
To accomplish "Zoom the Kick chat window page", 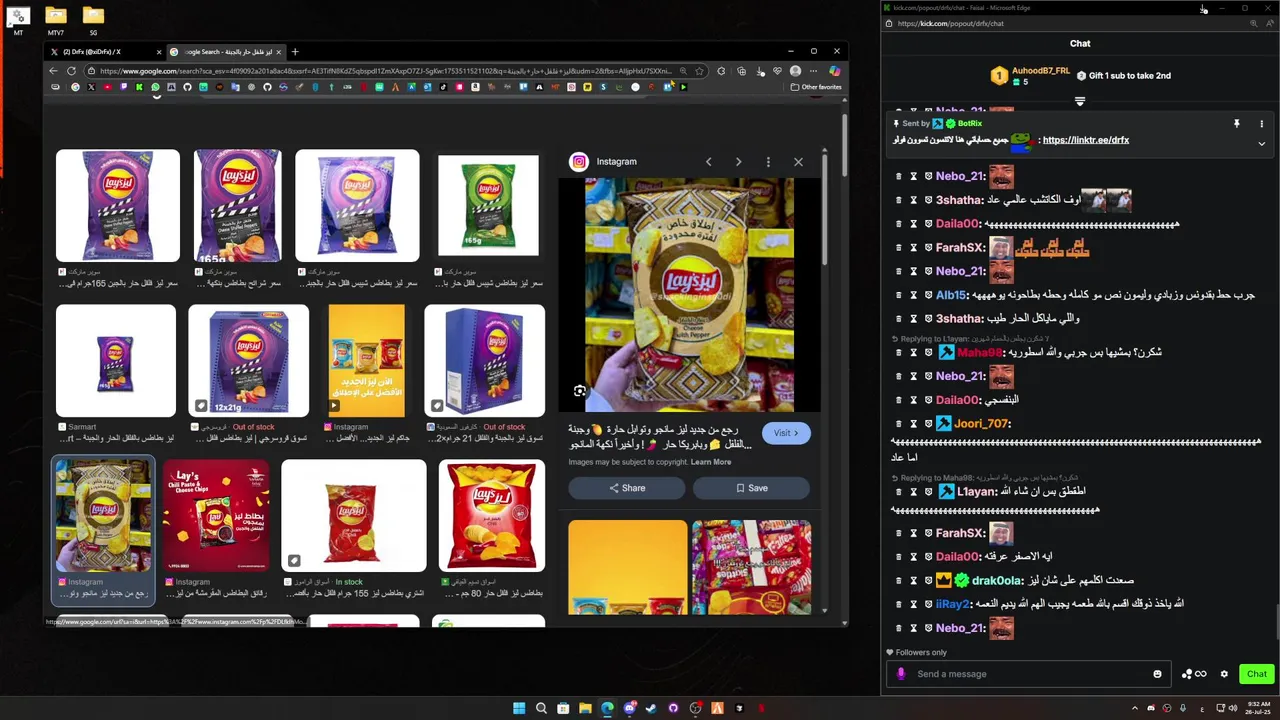I will tap(1253, 23).
